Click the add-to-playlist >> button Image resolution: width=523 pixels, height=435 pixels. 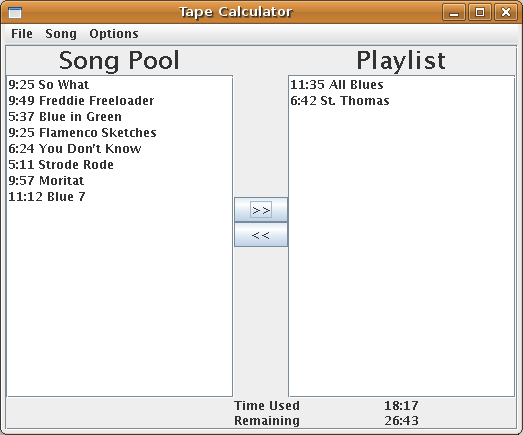(x=261, y=210)
